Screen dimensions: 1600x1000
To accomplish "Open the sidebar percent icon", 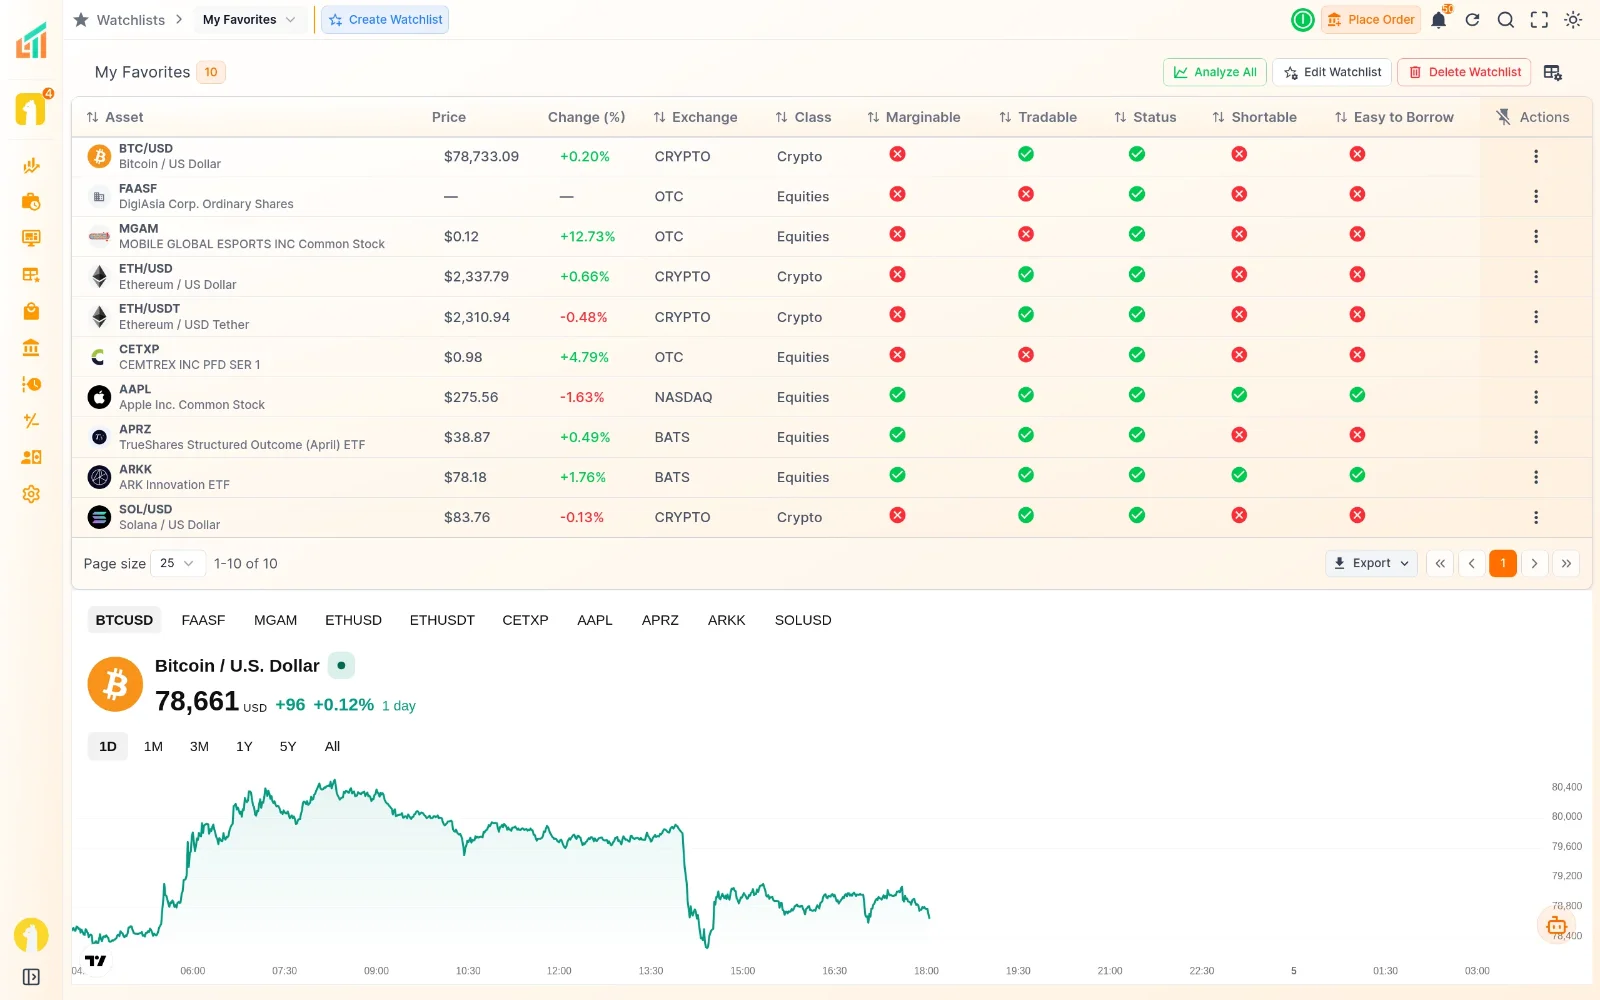I will click(x=31, y=421).
